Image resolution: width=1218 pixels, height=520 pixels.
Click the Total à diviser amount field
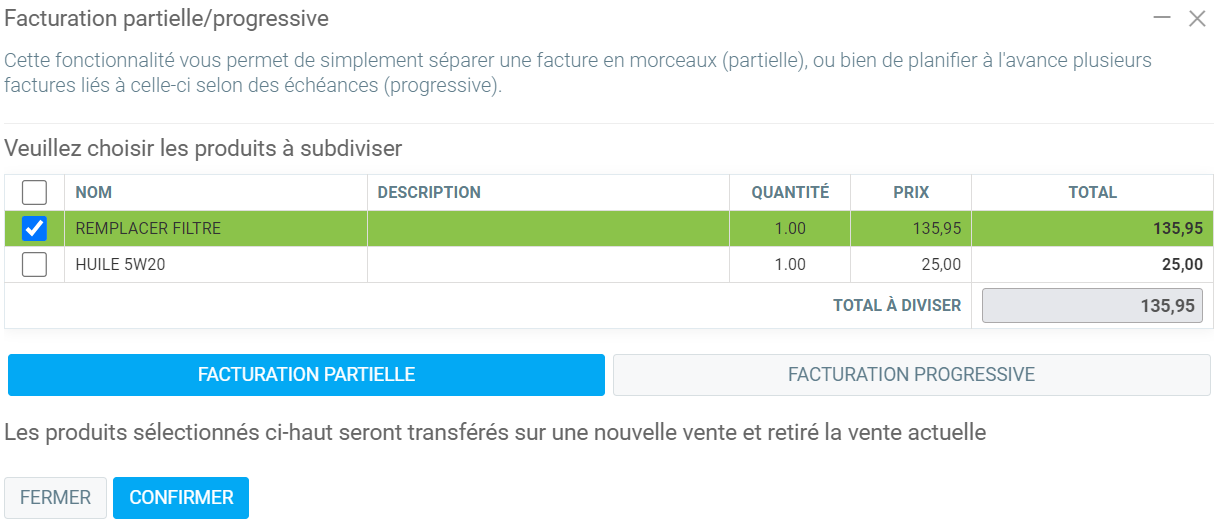(x=1092, y=306)
